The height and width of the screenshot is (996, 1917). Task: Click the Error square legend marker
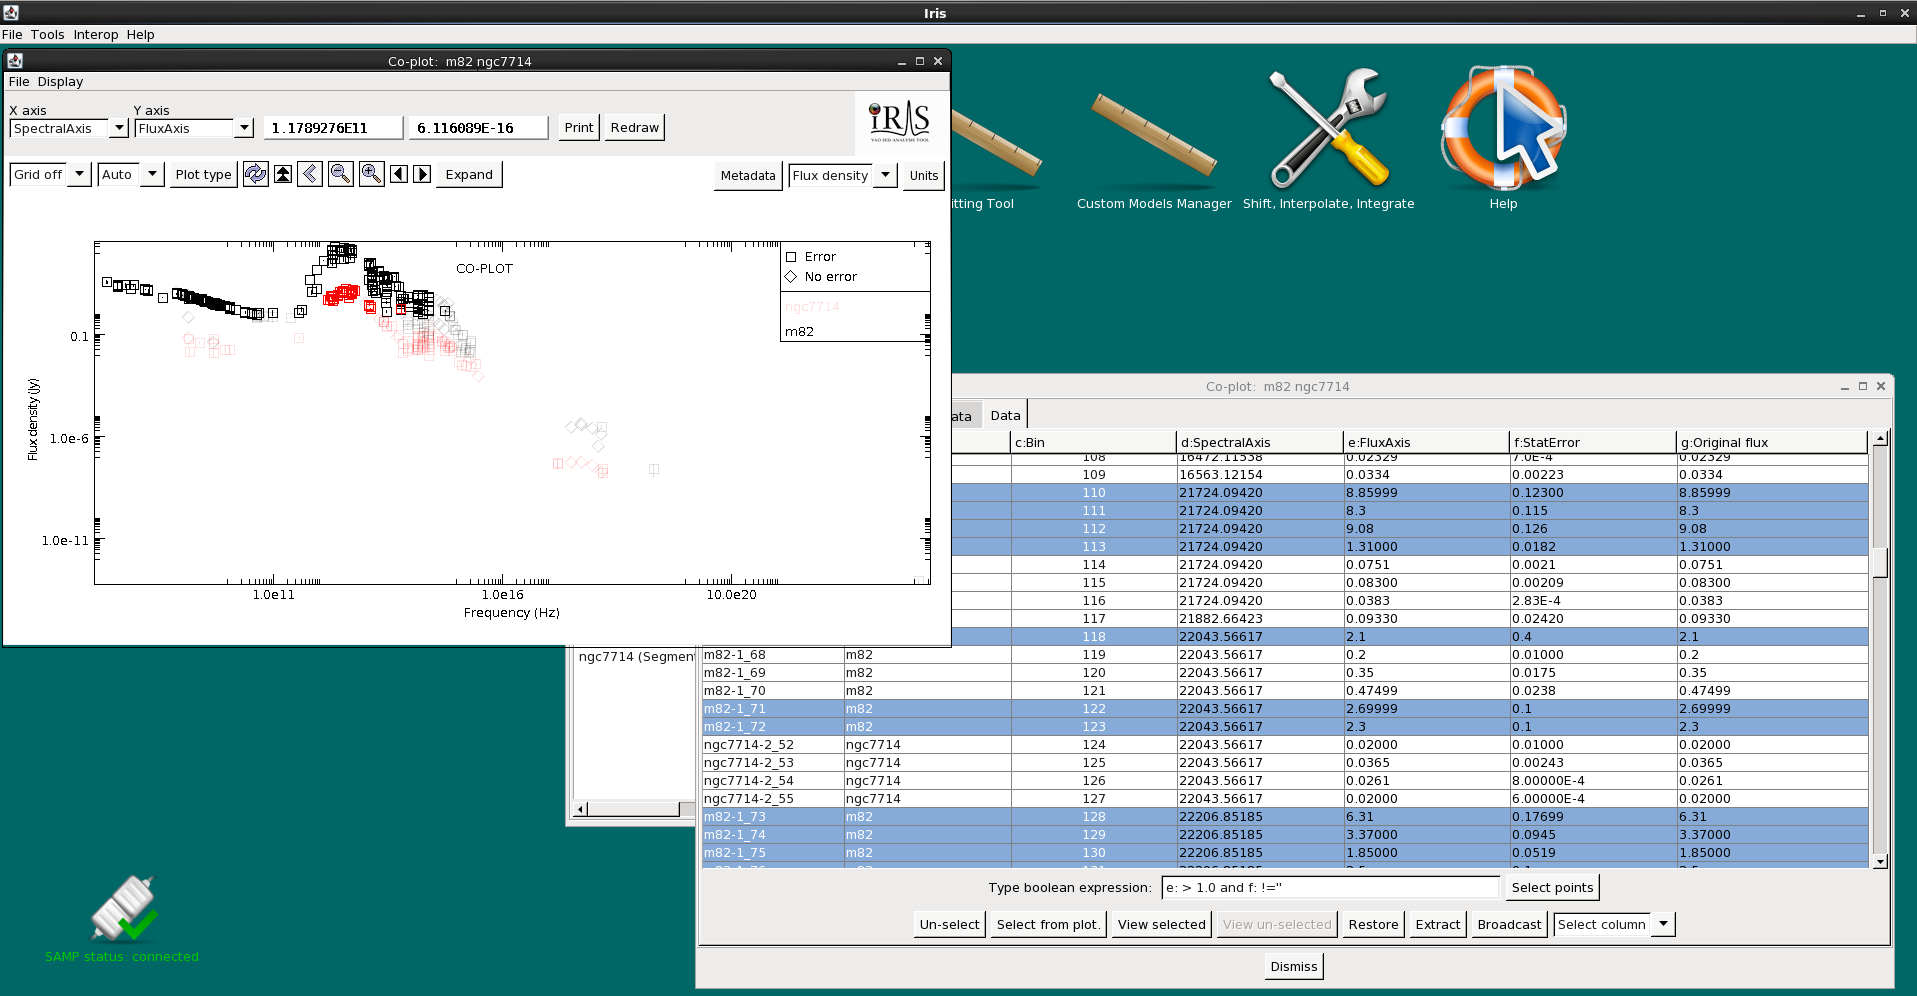coord(791,257)
